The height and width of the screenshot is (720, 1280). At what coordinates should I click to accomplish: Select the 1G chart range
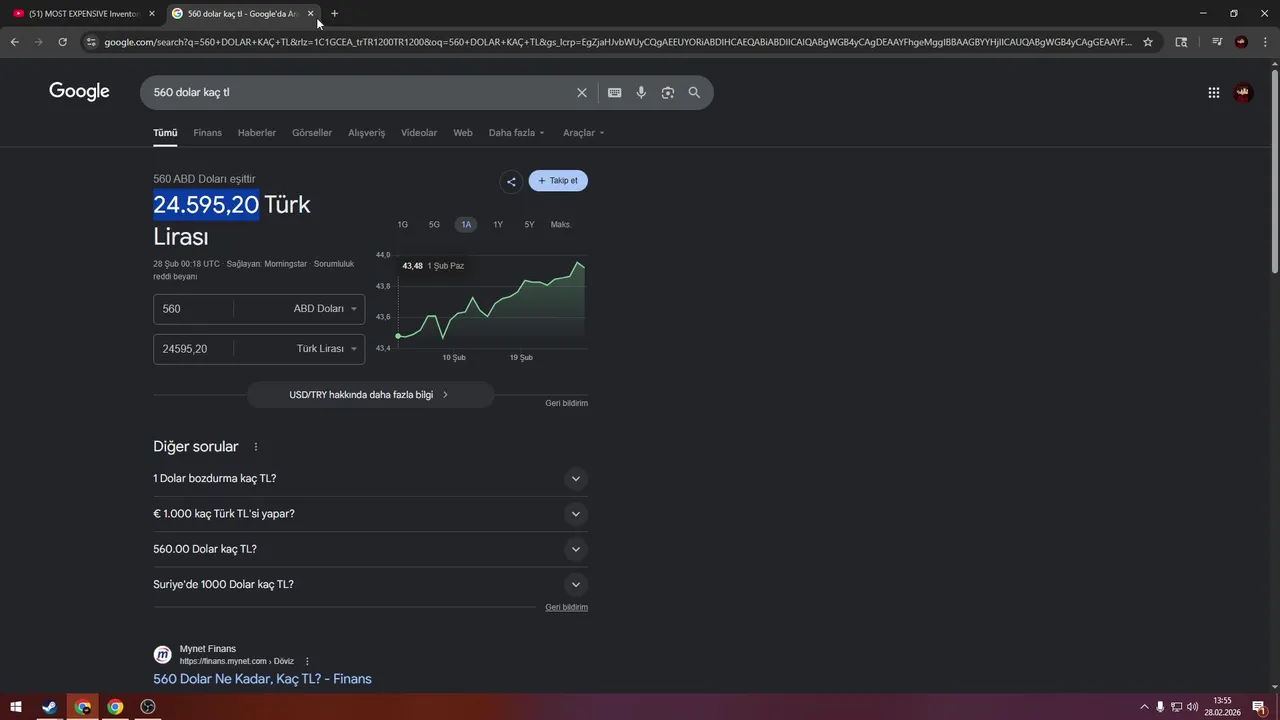point(402,225)
